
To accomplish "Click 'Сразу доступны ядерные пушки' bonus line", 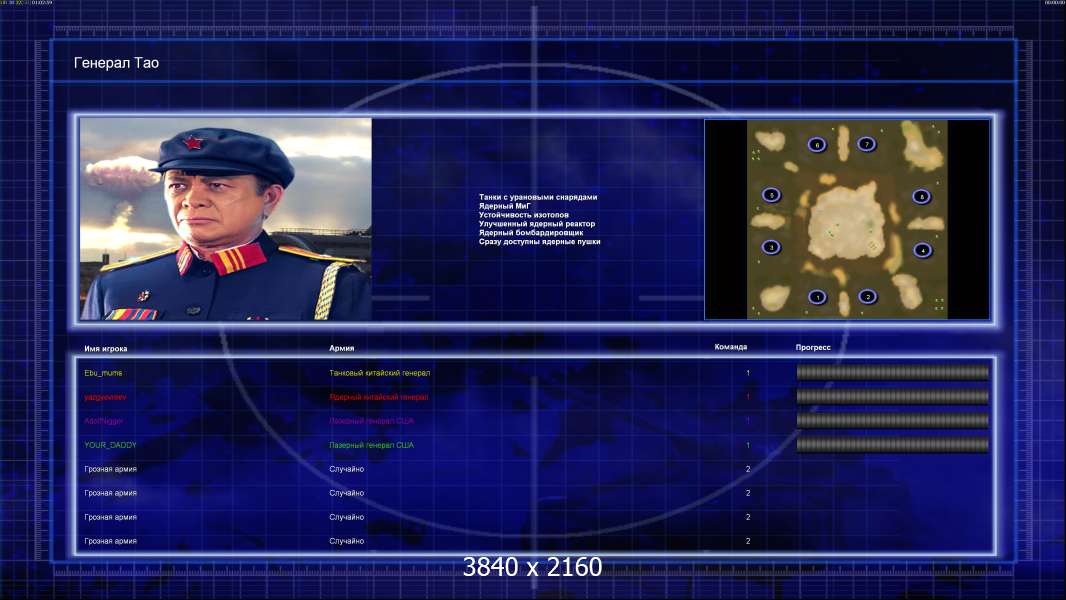I will [x=539, y=241].
